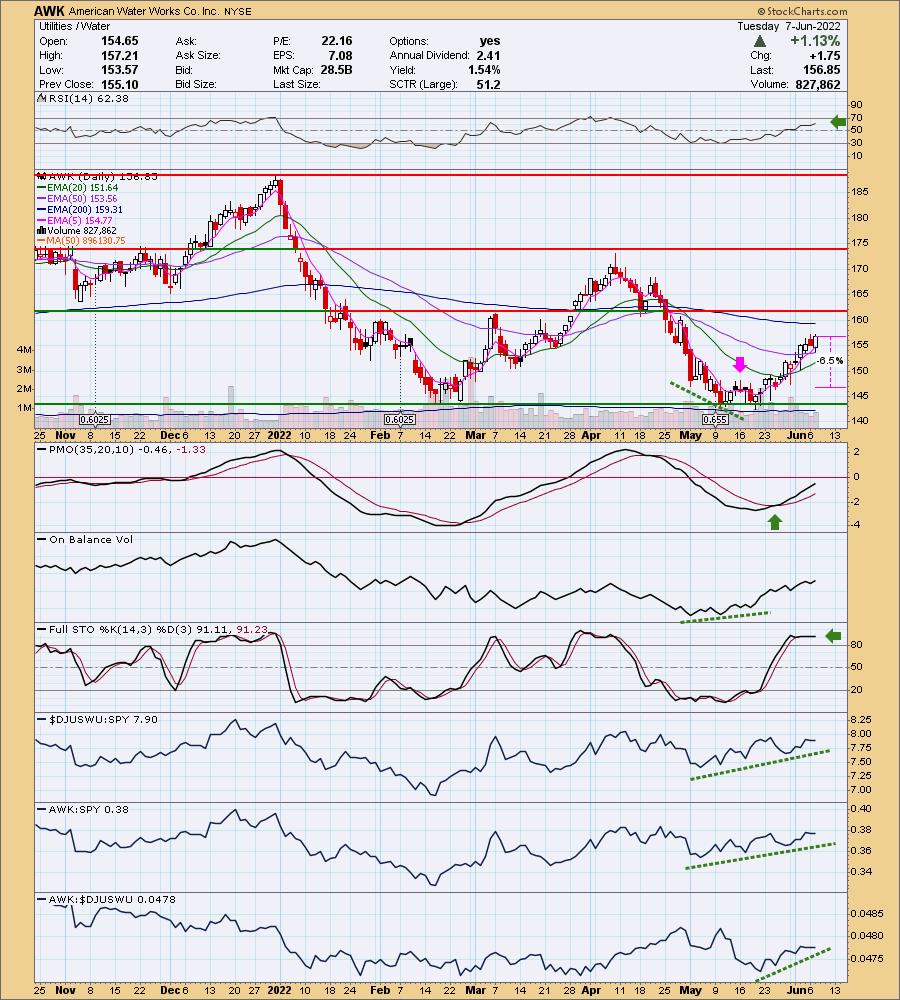Select the RSI(14) 62.38 indicator label
Viewport: 900px width, 1000px height.
82,98
